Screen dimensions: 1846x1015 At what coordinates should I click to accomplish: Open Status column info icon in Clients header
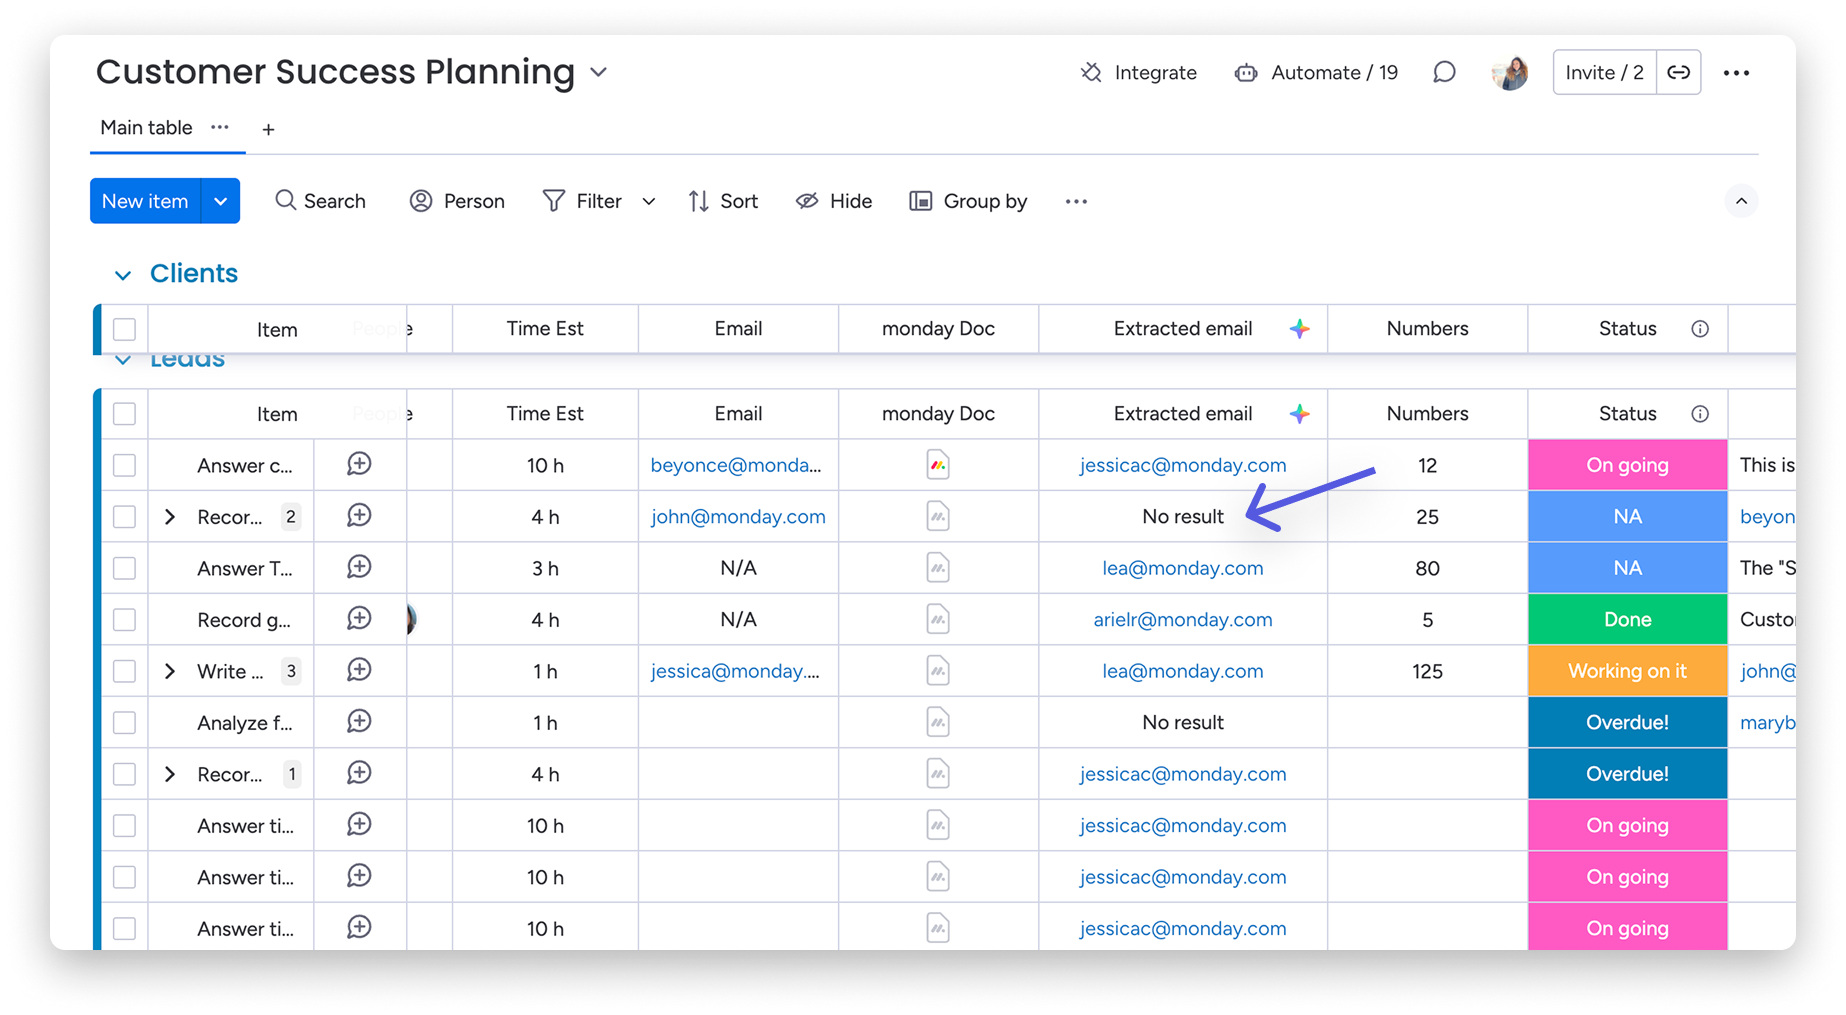pyautogui.click(x=1700, y=329)
